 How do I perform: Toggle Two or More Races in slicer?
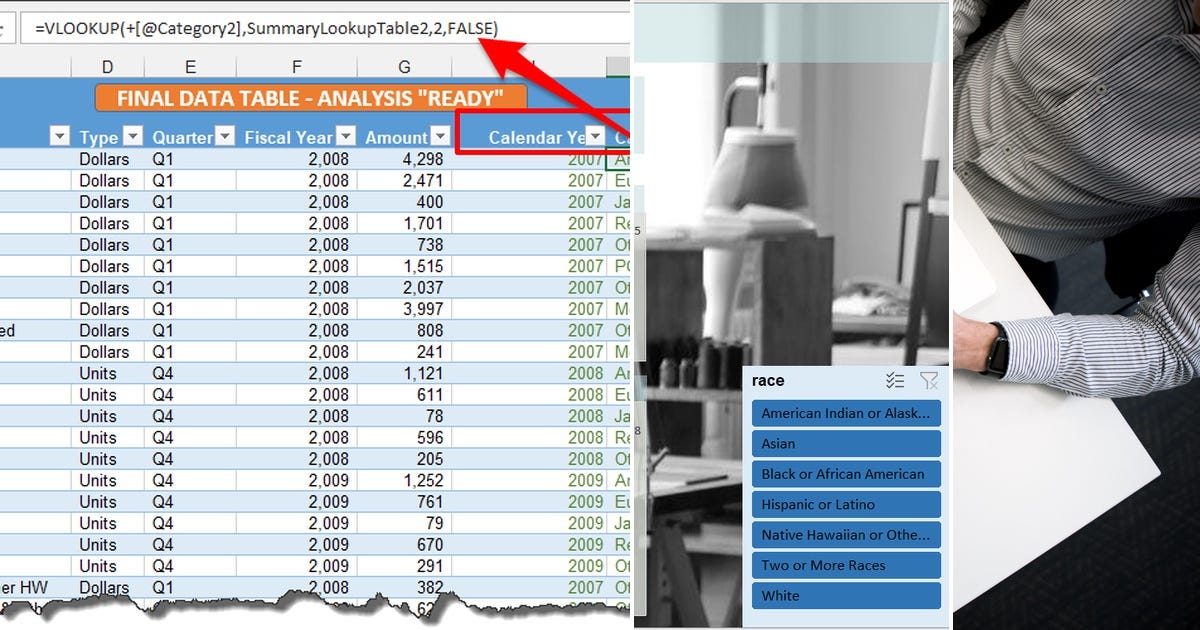pos(846,565)
